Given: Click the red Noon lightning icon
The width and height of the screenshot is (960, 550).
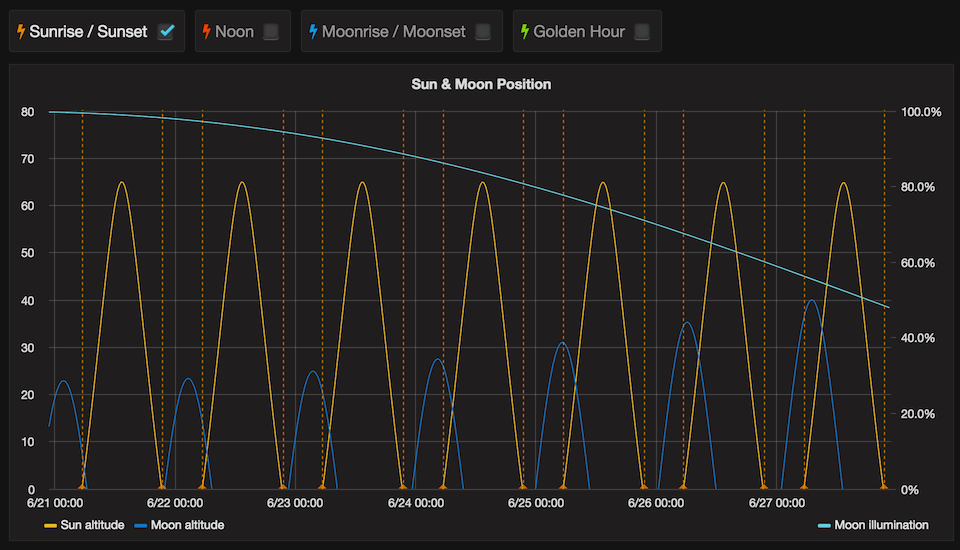Looking at the screenshot, I should pyautogui.click(x=207, y=32).
